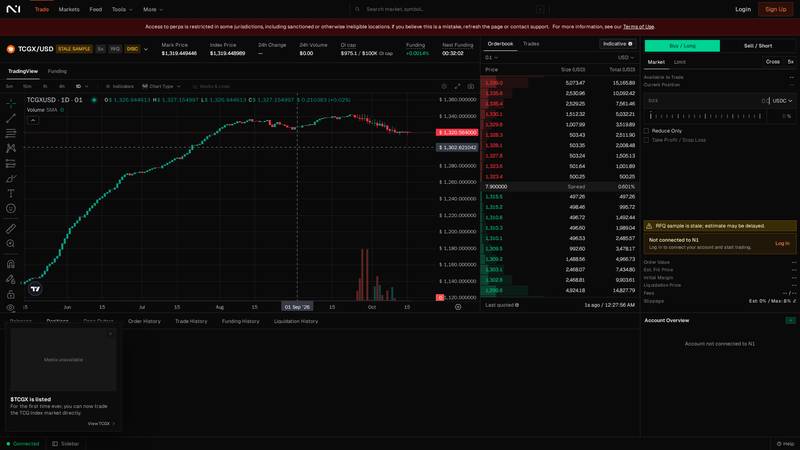This screenshot has width=800, height=450.
Task: Toggle the Sidebar option in status bar
Action: (x=66, y=444)
